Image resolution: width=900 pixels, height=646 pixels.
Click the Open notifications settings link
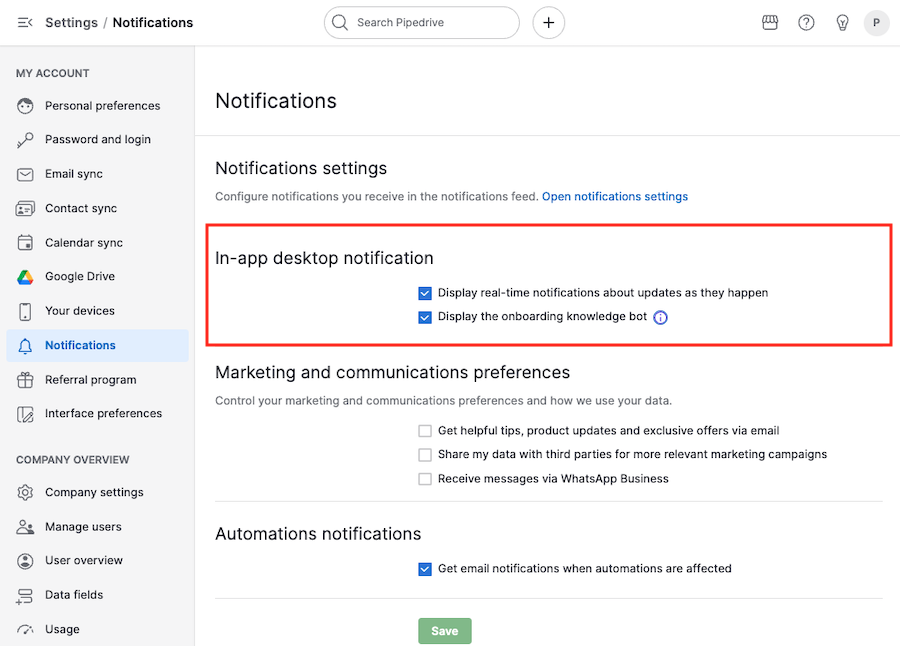tap(615, 196)
